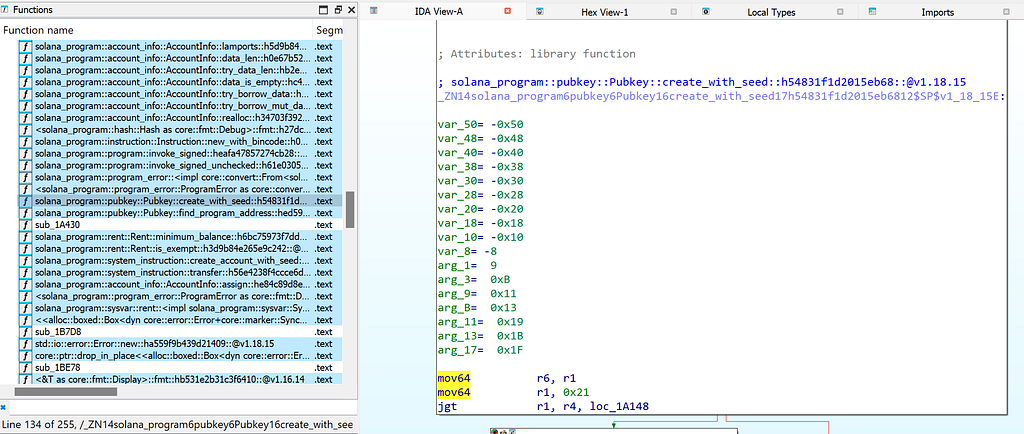This screenshot has width=1024, height=434.
Task: Click mangled _ZN14solana_program6pubkey label line
Action: (721, 96)
